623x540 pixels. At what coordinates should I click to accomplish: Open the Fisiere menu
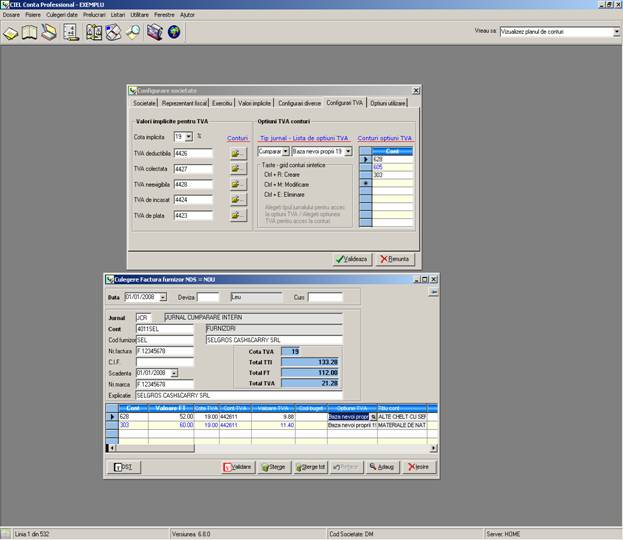[x=33, y=15]
